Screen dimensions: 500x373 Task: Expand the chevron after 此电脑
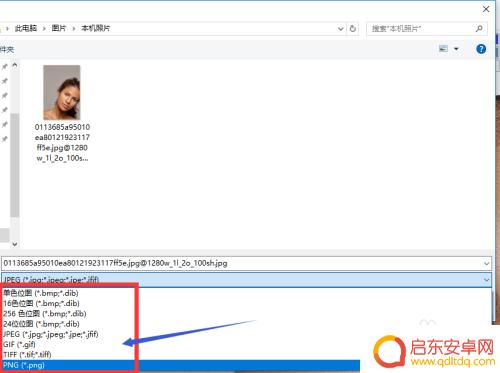tap(44, 29)
